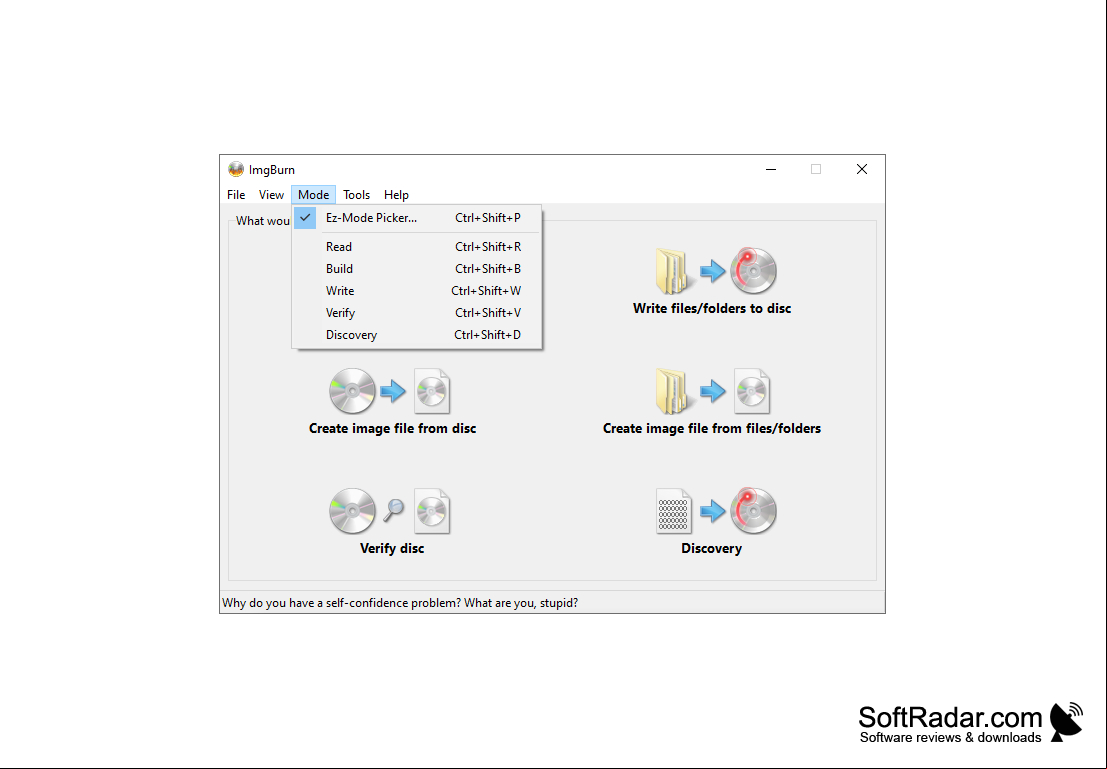Click the Write files/folders to disc label
Image resolution: width=1107 pixels, height=769 pixels.
click(x=712, y=309)
